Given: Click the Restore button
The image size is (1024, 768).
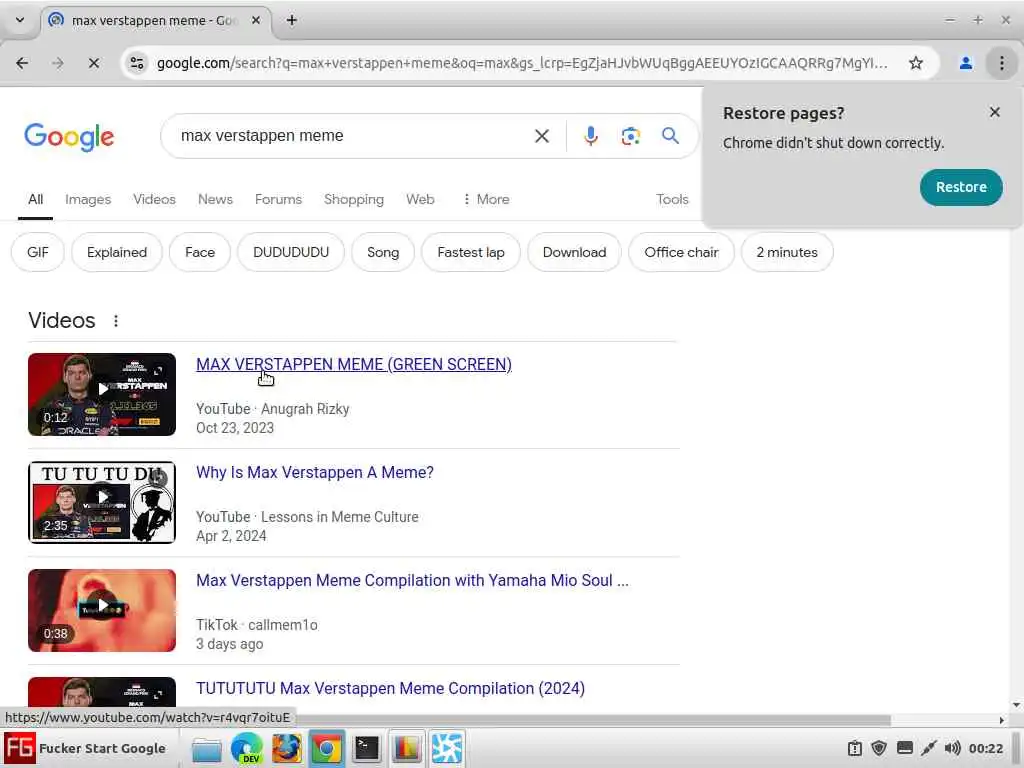Looking at the screenshot, I should click(x=961, y=187).
